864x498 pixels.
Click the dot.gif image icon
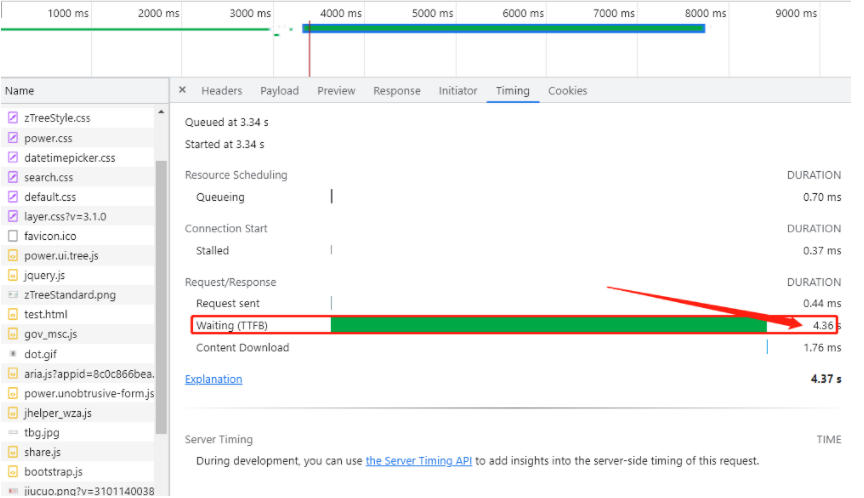(x=13, y=354)
